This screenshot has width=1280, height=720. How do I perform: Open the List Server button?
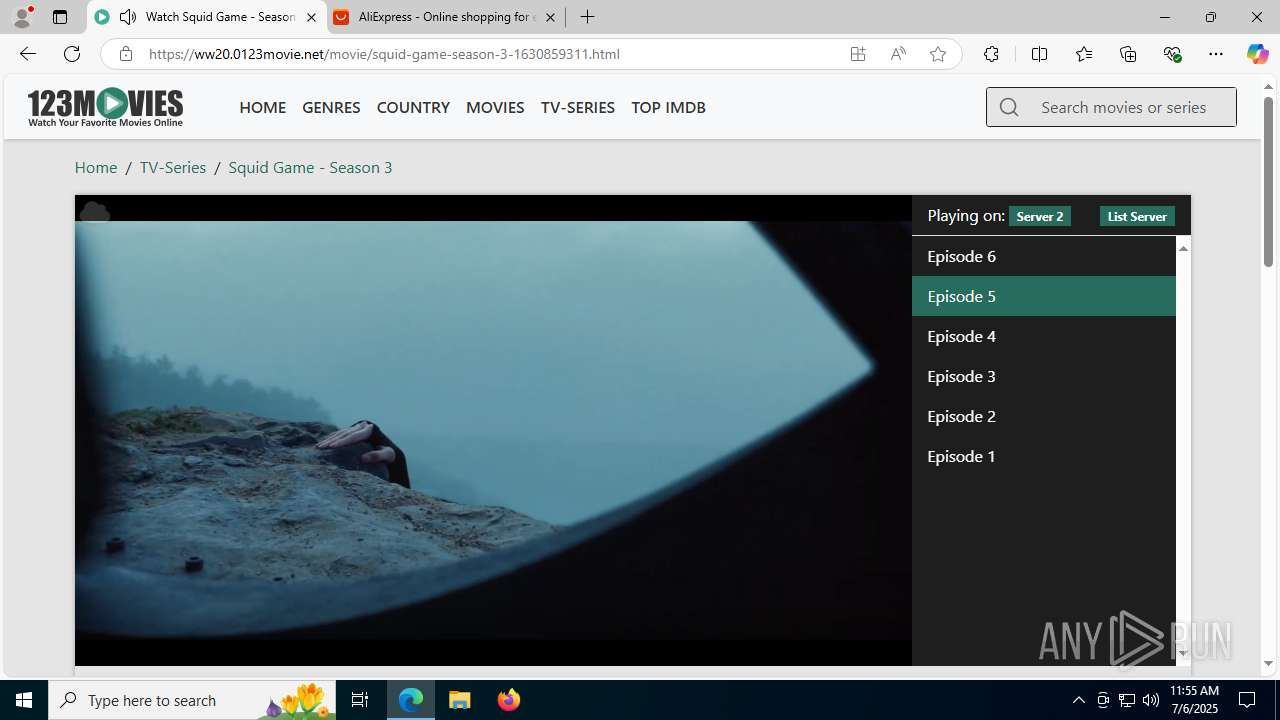(1137, 216)
